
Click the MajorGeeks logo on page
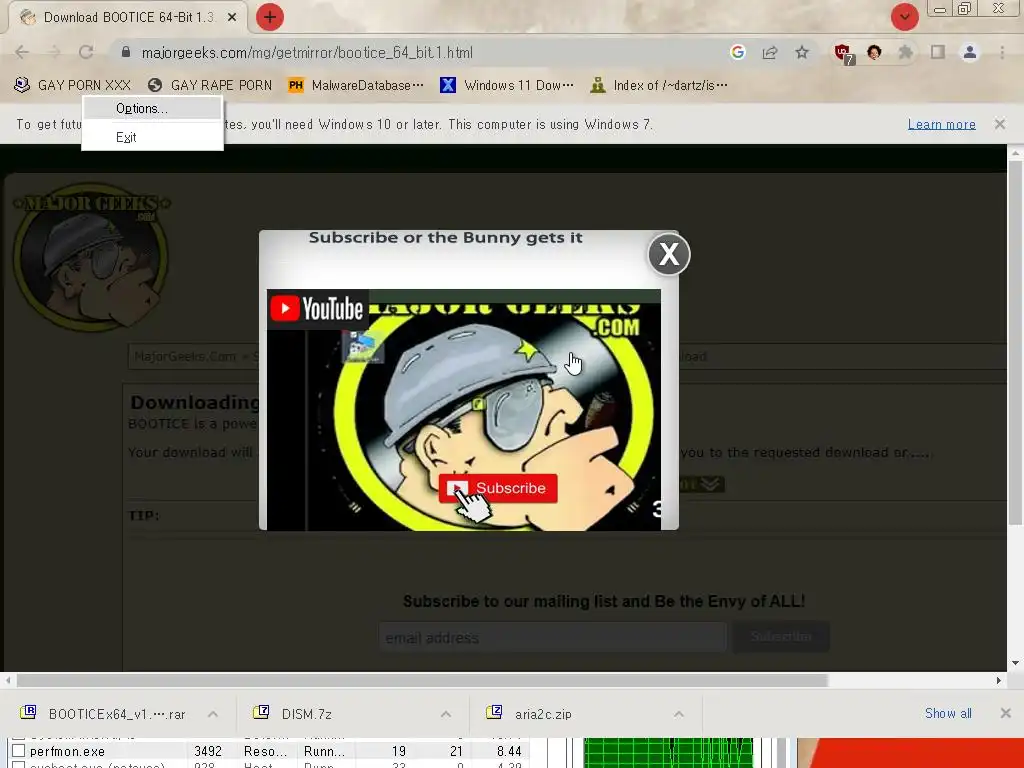91,256
